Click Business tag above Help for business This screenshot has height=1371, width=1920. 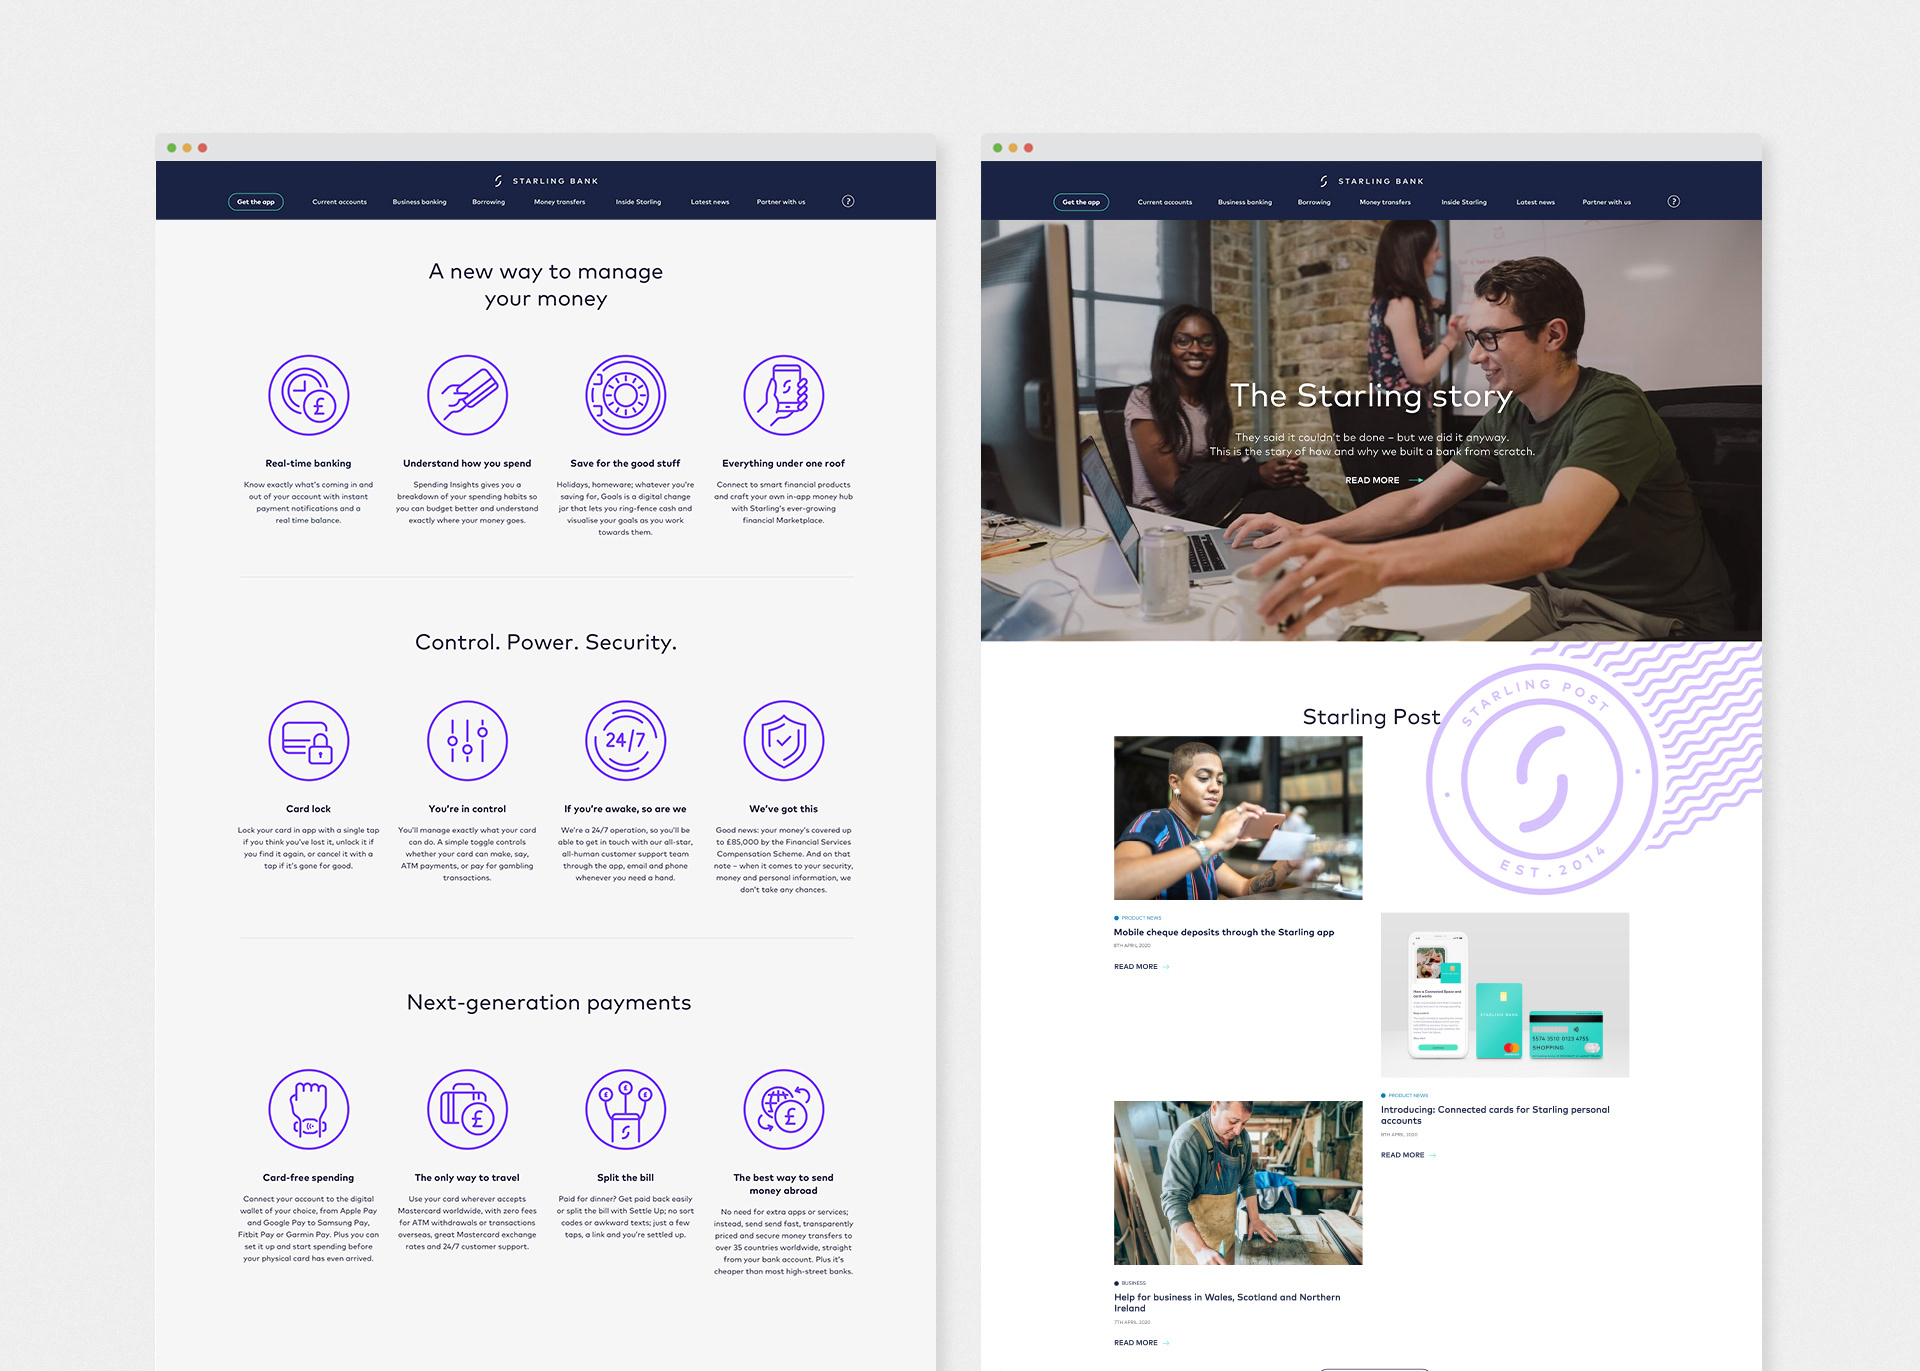[1130, 1283]
